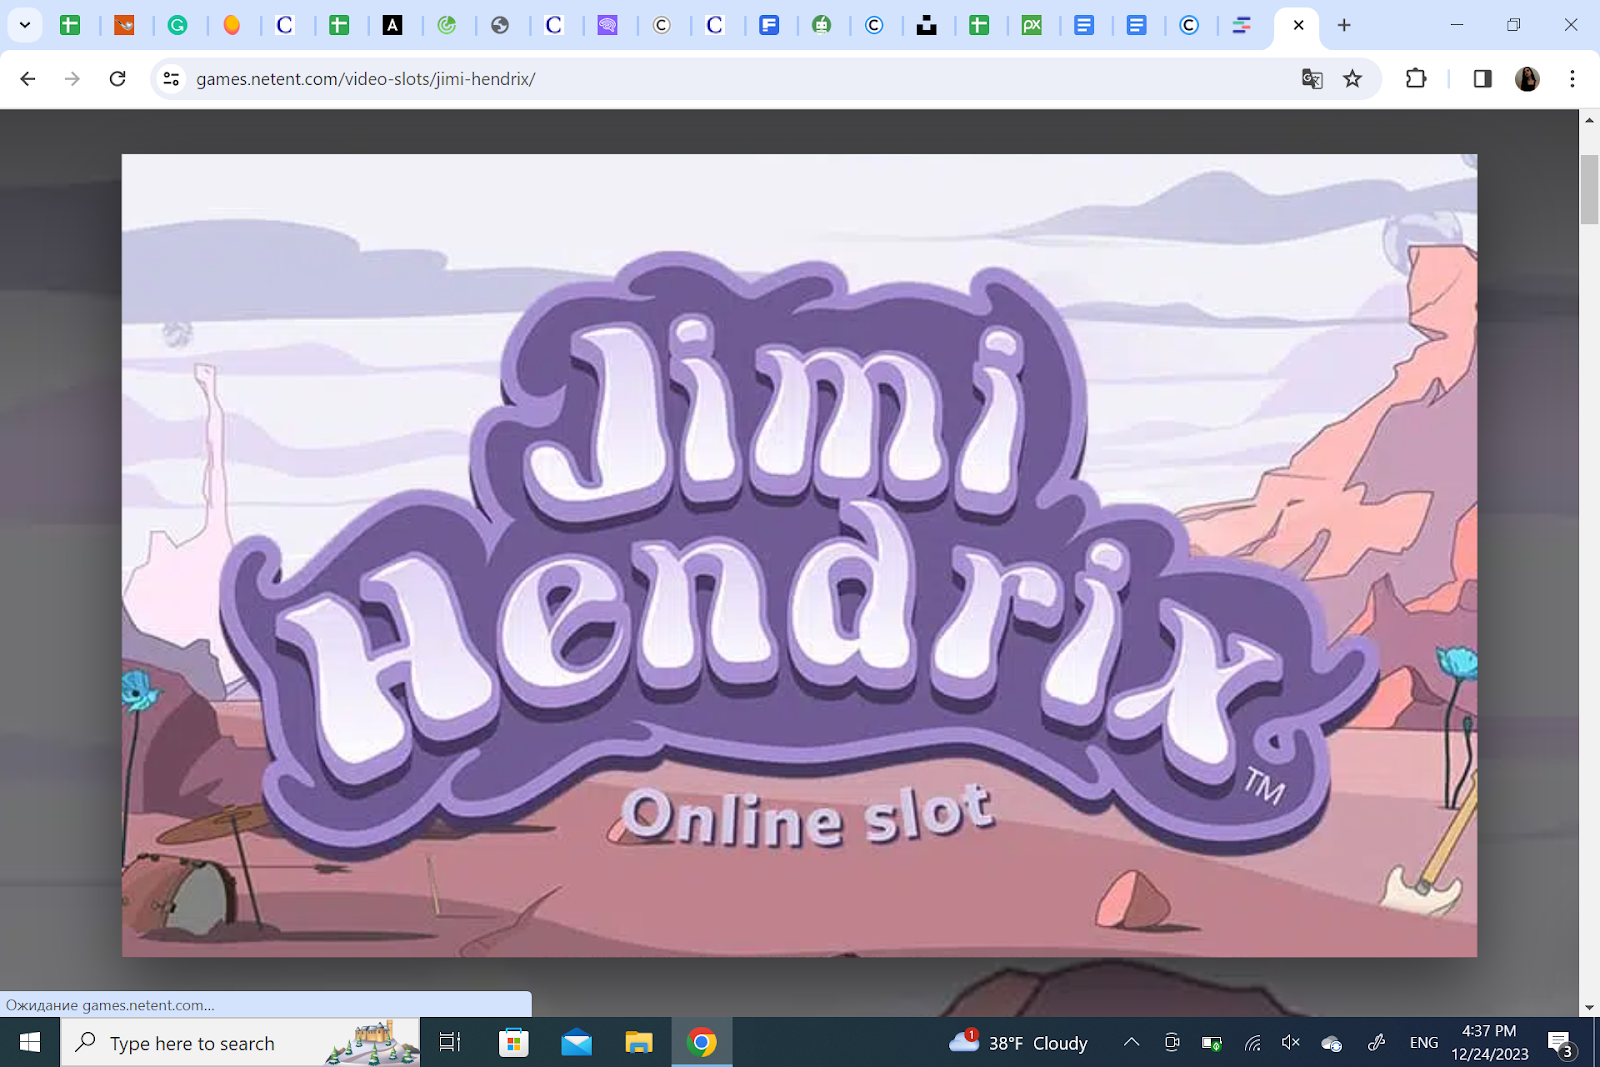Viewport: 1600px width, 1067px height.
Task: Switch to the green radar icon tab
Action: coord(447,25)
